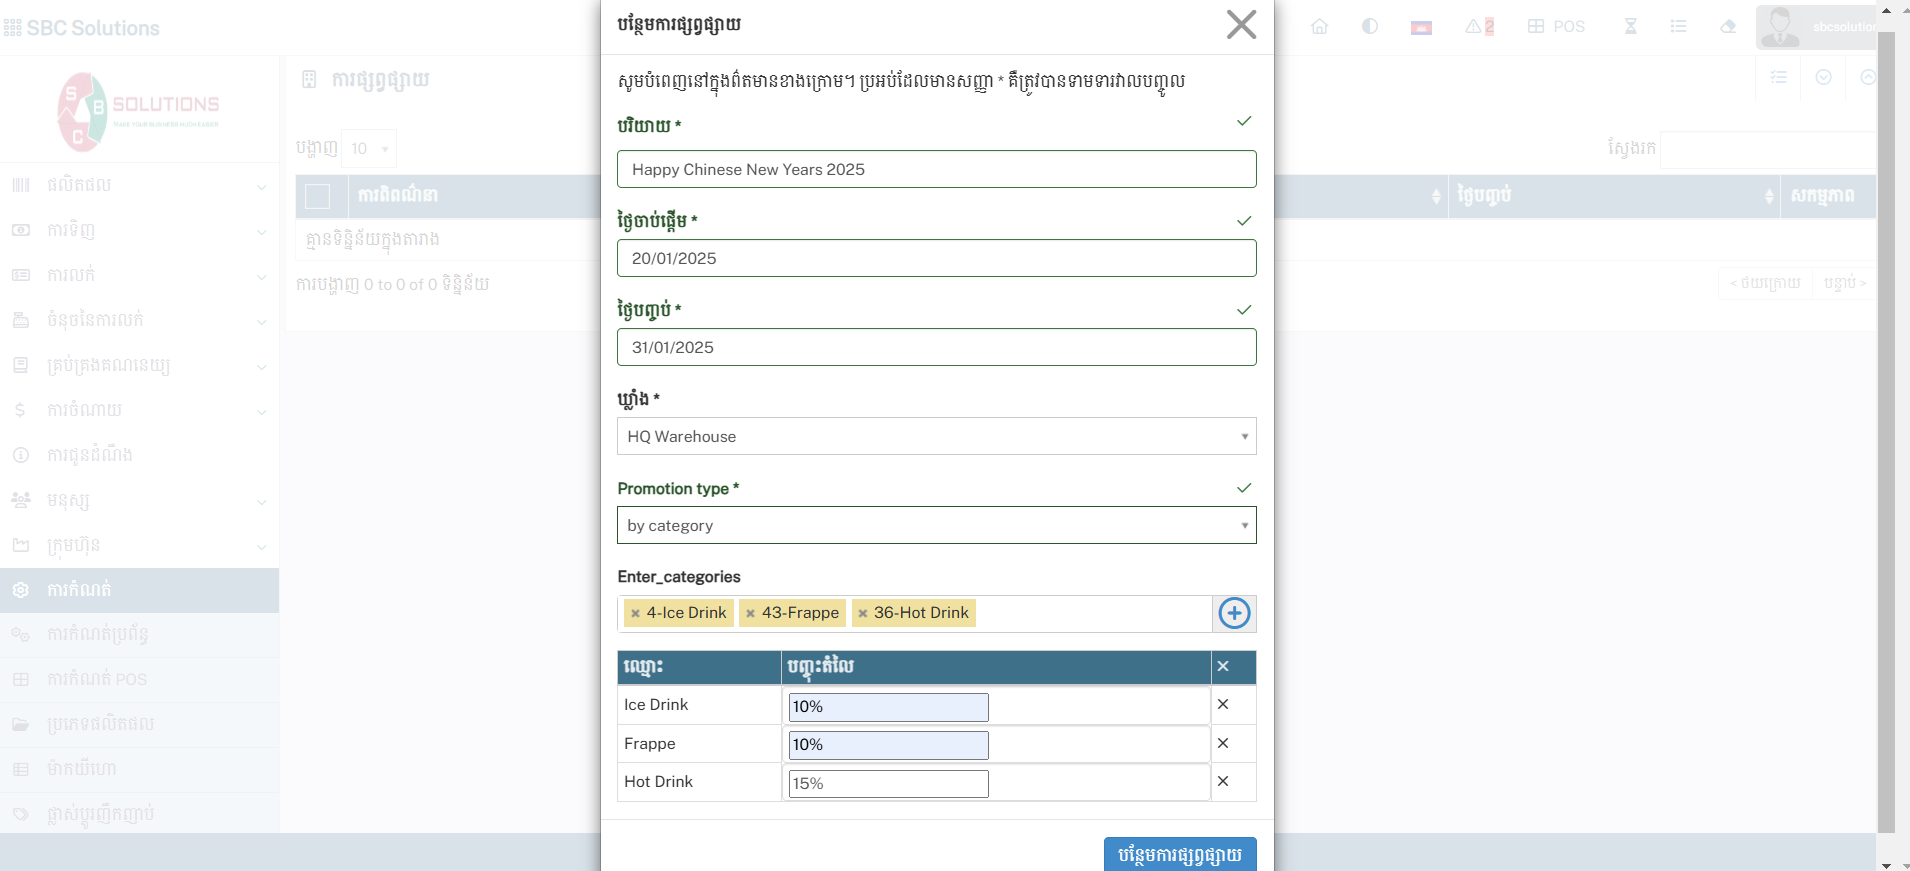Viewport: 1910px width, 871px height.
Task: Click the Hot Drink 15% discount field
Action: (x=888, y=784)
